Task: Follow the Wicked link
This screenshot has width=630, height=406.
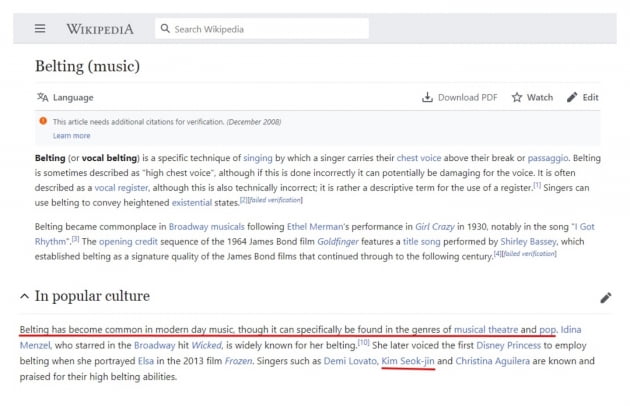Action: tap(206, 345)
